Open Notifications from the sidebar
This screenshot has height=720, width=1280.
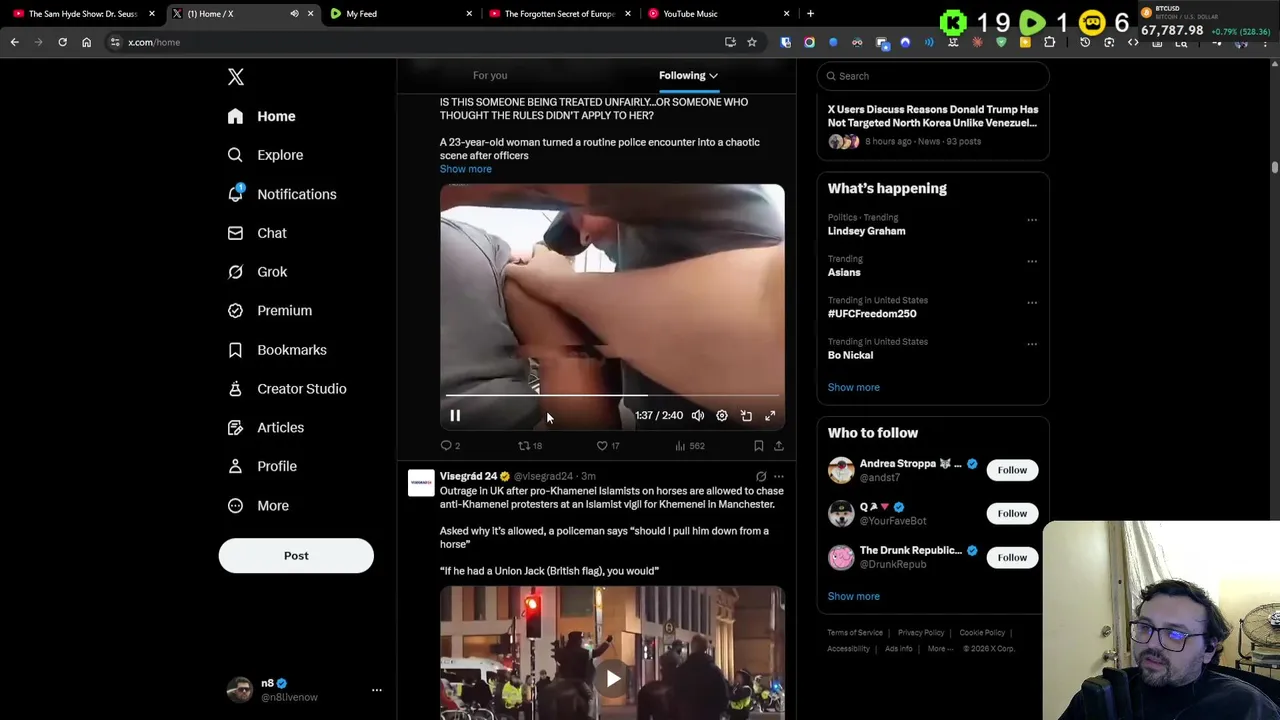pos(281,194)
